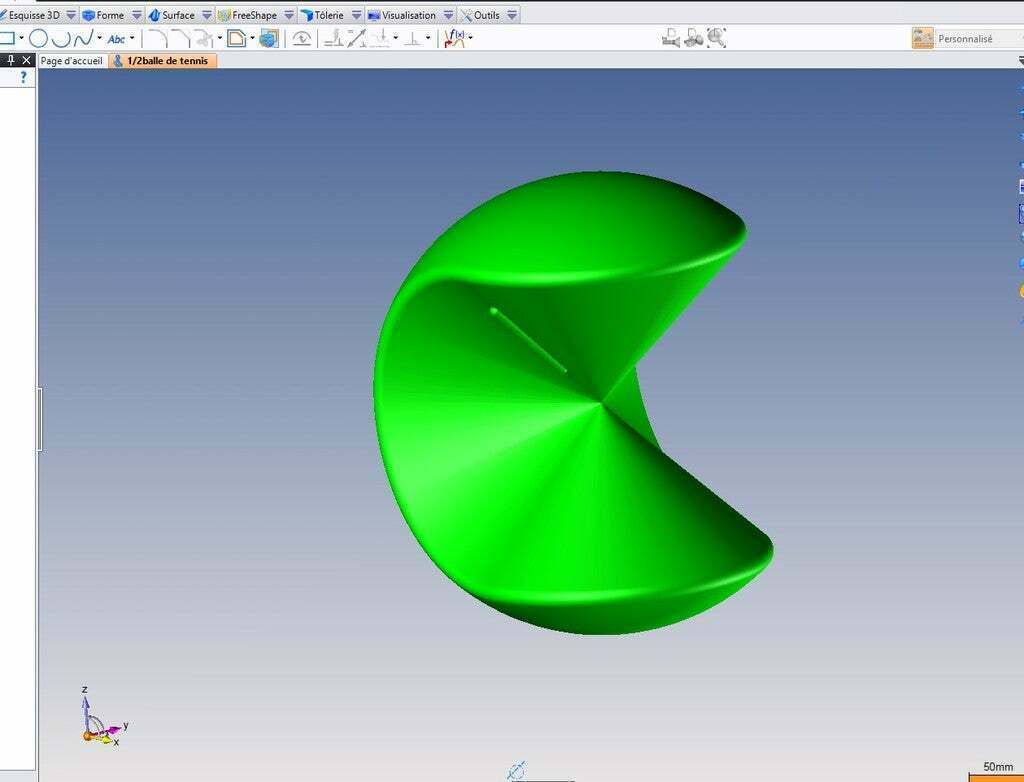Expand the Forme menu dropdown arrow
The image size is (1024, 782).
tap(136, 15)
